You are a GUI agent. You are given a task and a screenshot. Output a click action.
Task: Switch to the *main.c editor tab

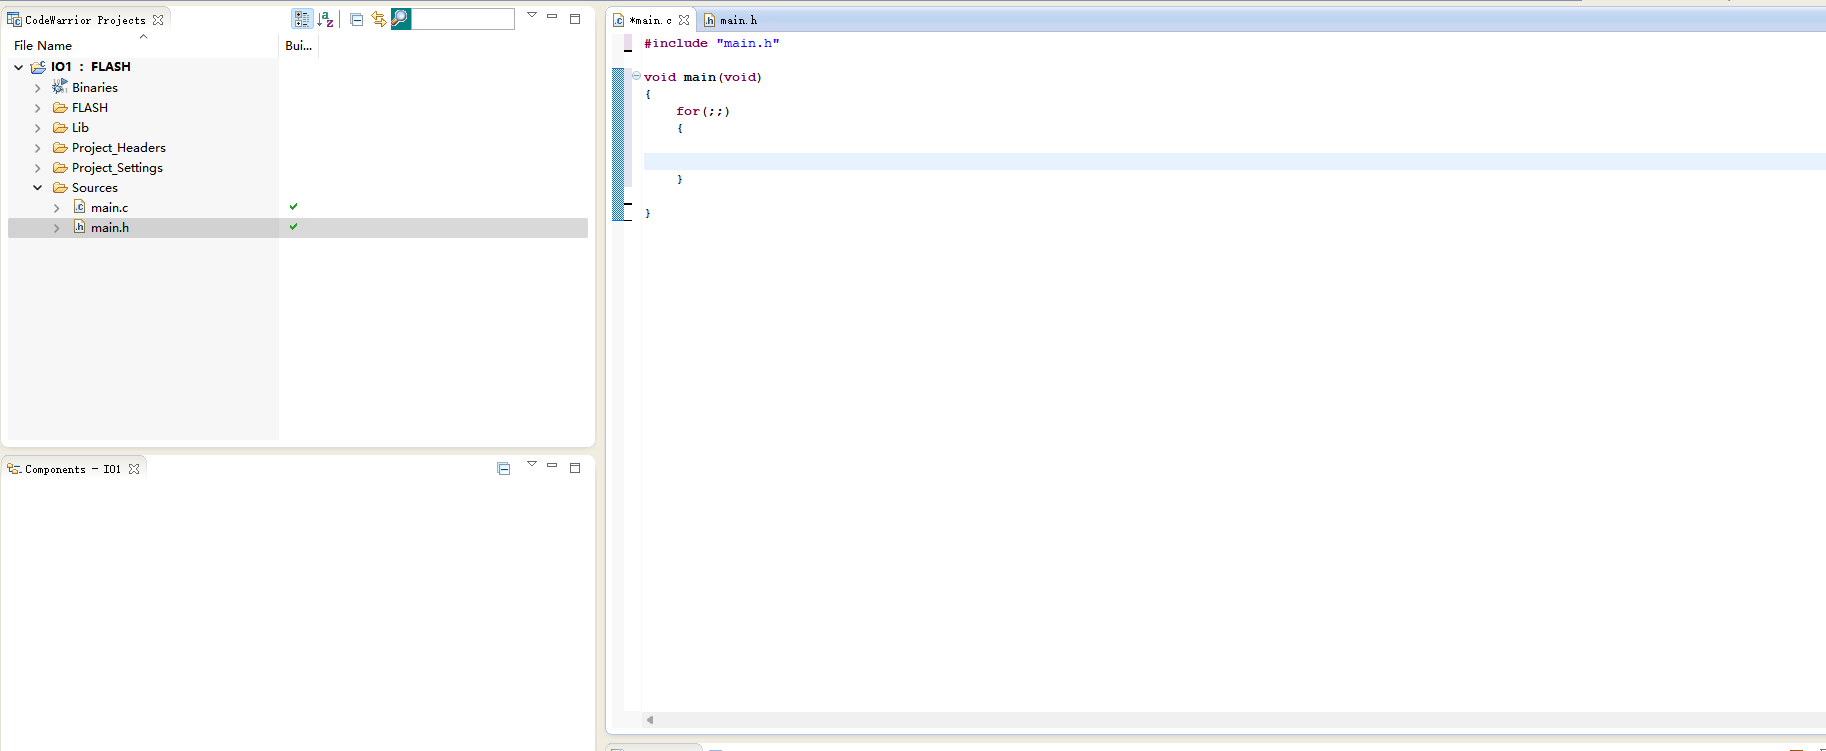650,20
